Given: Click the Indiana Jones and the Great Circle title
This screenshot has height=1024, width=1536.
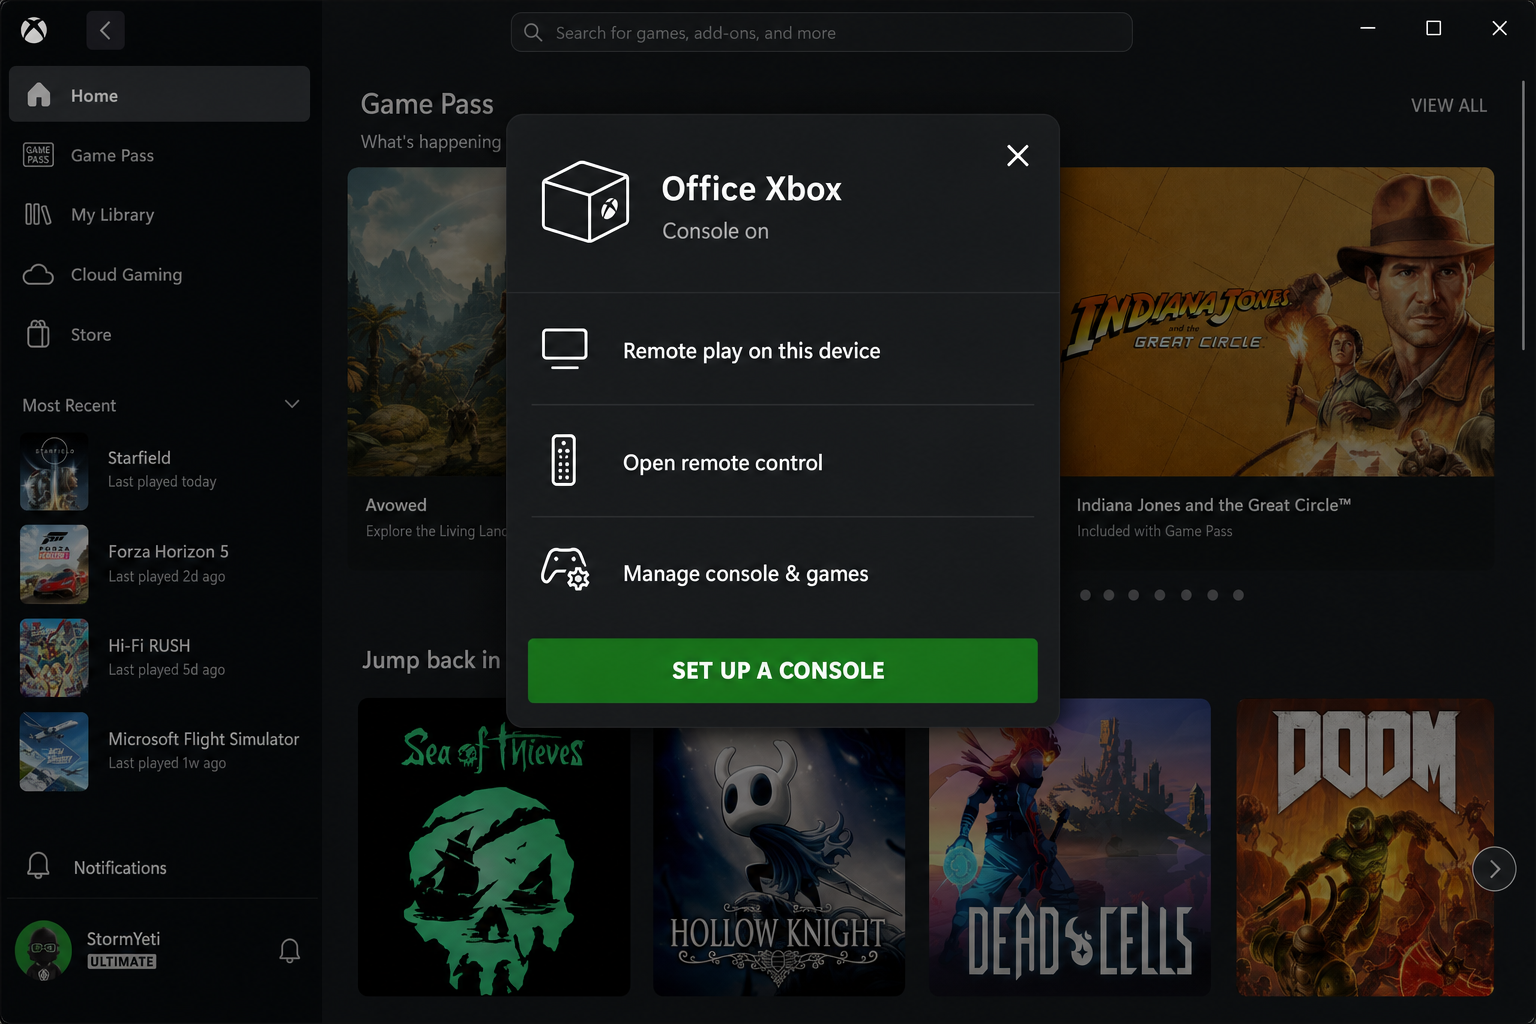Looking at the screenshot, I should (1213, 505).
